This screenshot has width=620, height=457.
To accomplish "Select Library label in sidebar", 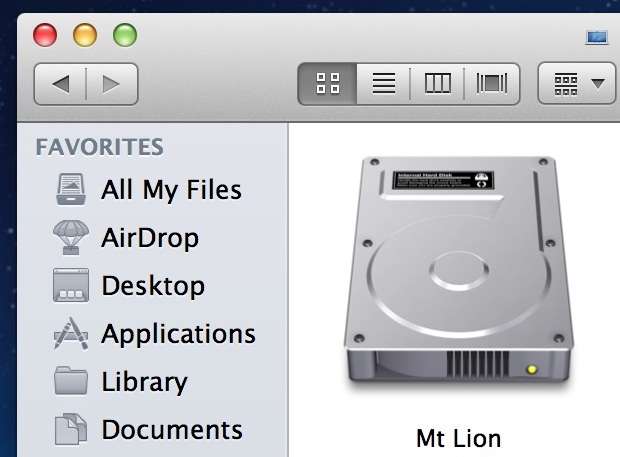I will coord(144,382).
